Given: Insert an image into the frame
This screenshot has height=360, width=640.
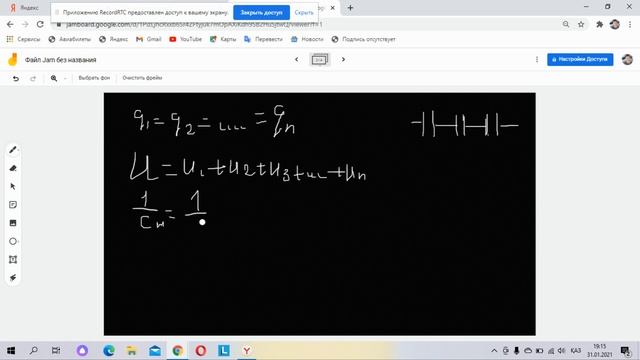Looking at the screenshot, I should pyautogui.click(x=13, y=223).
